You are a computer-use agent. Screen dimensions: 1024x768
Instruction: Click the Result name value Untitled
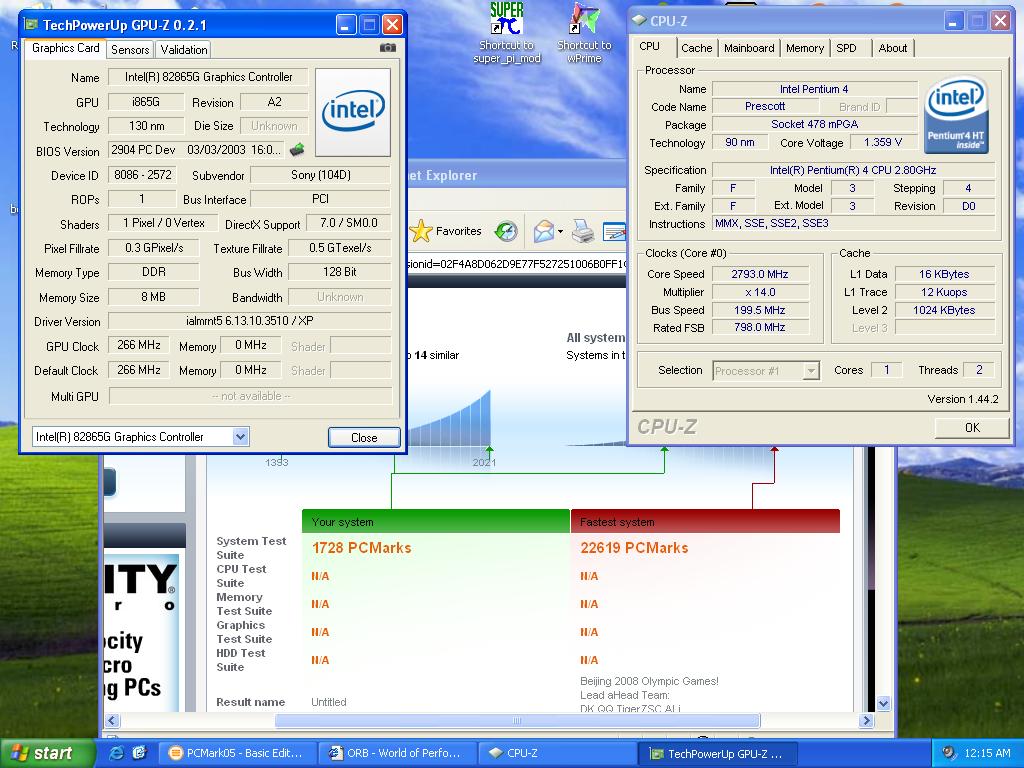(x=328, y=702)
